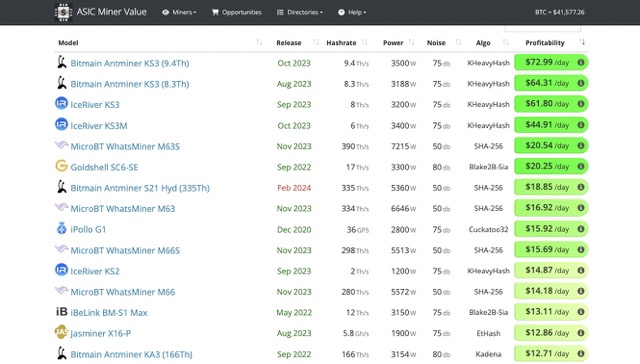The height and width of the screenshot is (364, 640).
Task: Open the IceRiver KS3M model page
Action: tap(99, 126)
